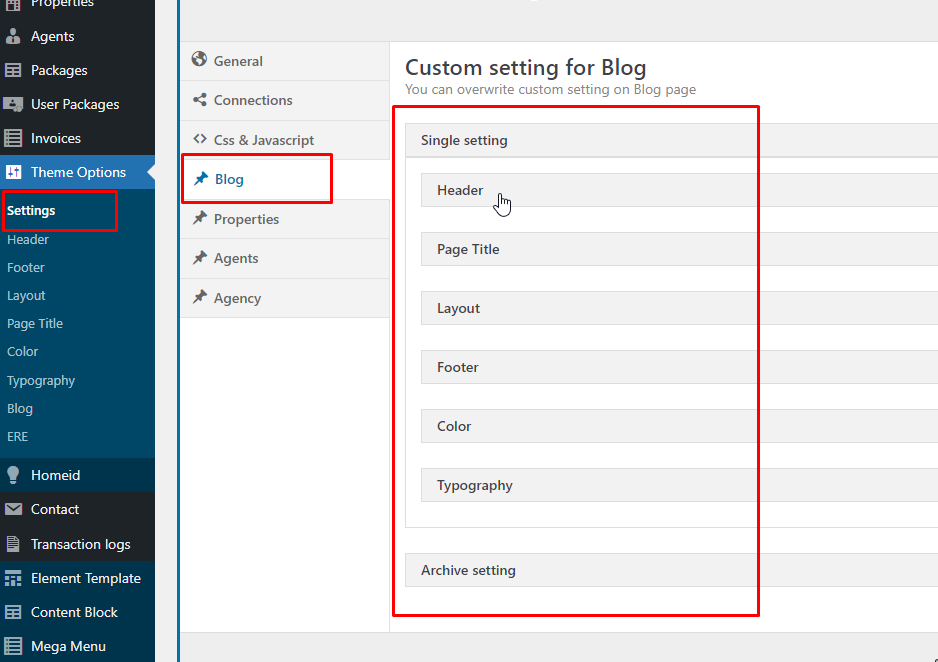Image resolution: width=938 pixels, height=662 pixels.
Task: Open Theme Options menu in sidebar
Action: pos(78,172)
